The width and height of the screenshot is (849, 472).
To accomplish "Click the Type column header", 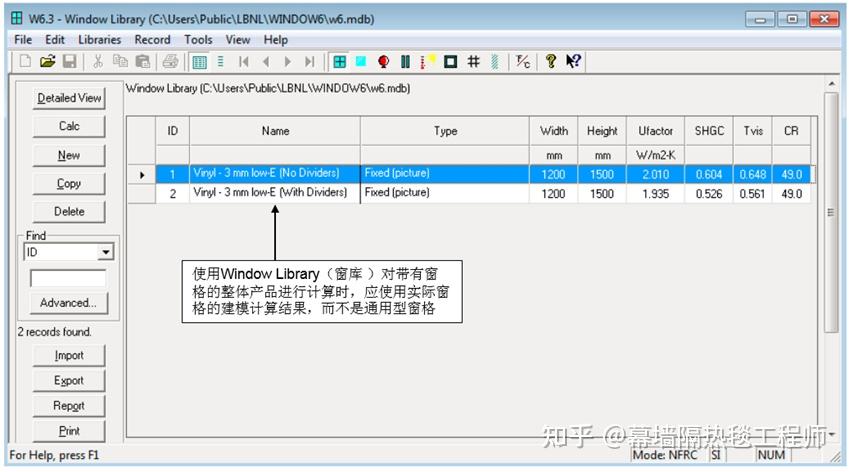I will [445, 130].
